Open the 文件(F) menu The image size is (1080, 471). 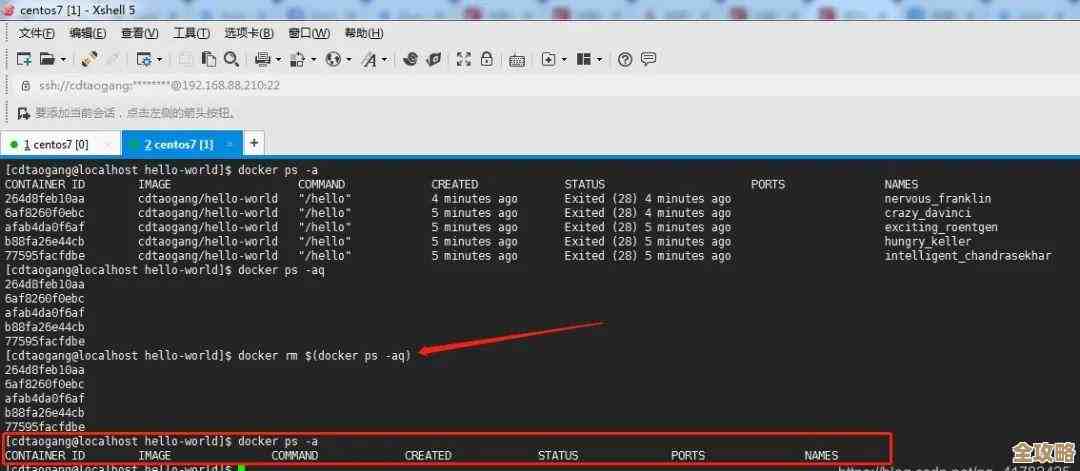pos(37,33)
